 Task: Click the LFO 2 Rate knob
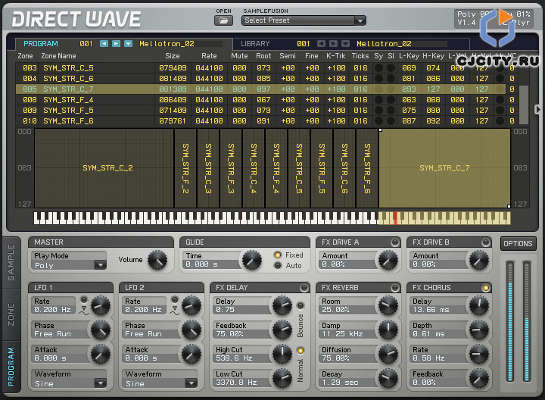click(191, 305)
